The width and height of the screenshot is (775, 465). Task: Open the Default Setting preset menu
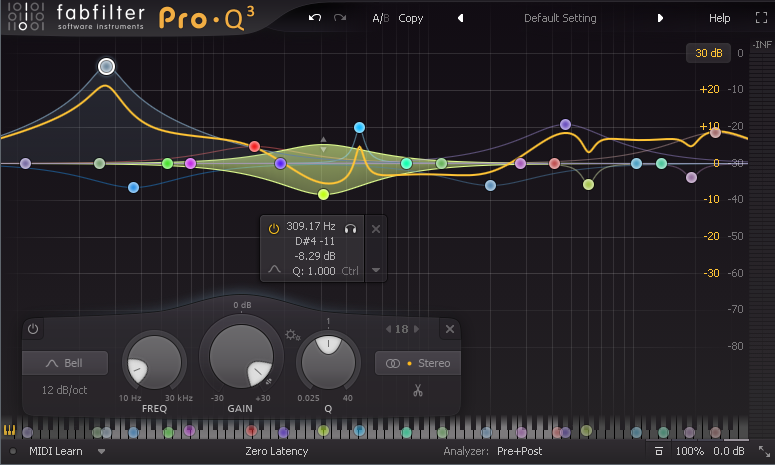[560, 18]
